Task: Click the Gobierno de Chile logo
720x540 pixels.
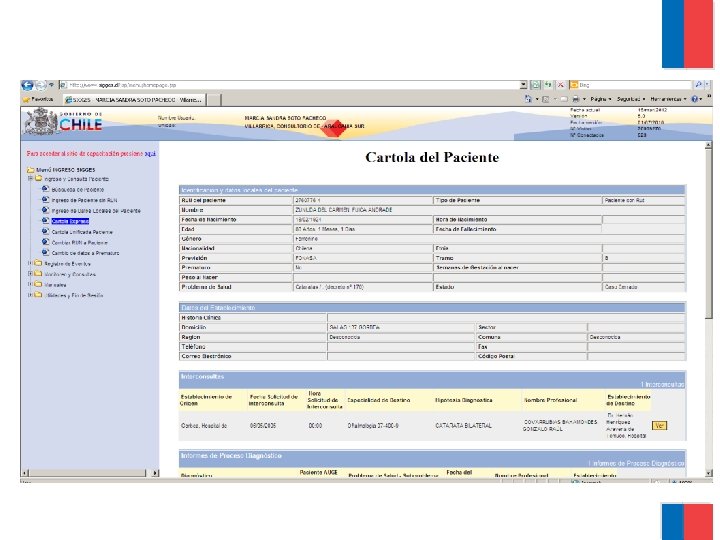Action: [x=63, y=122]
